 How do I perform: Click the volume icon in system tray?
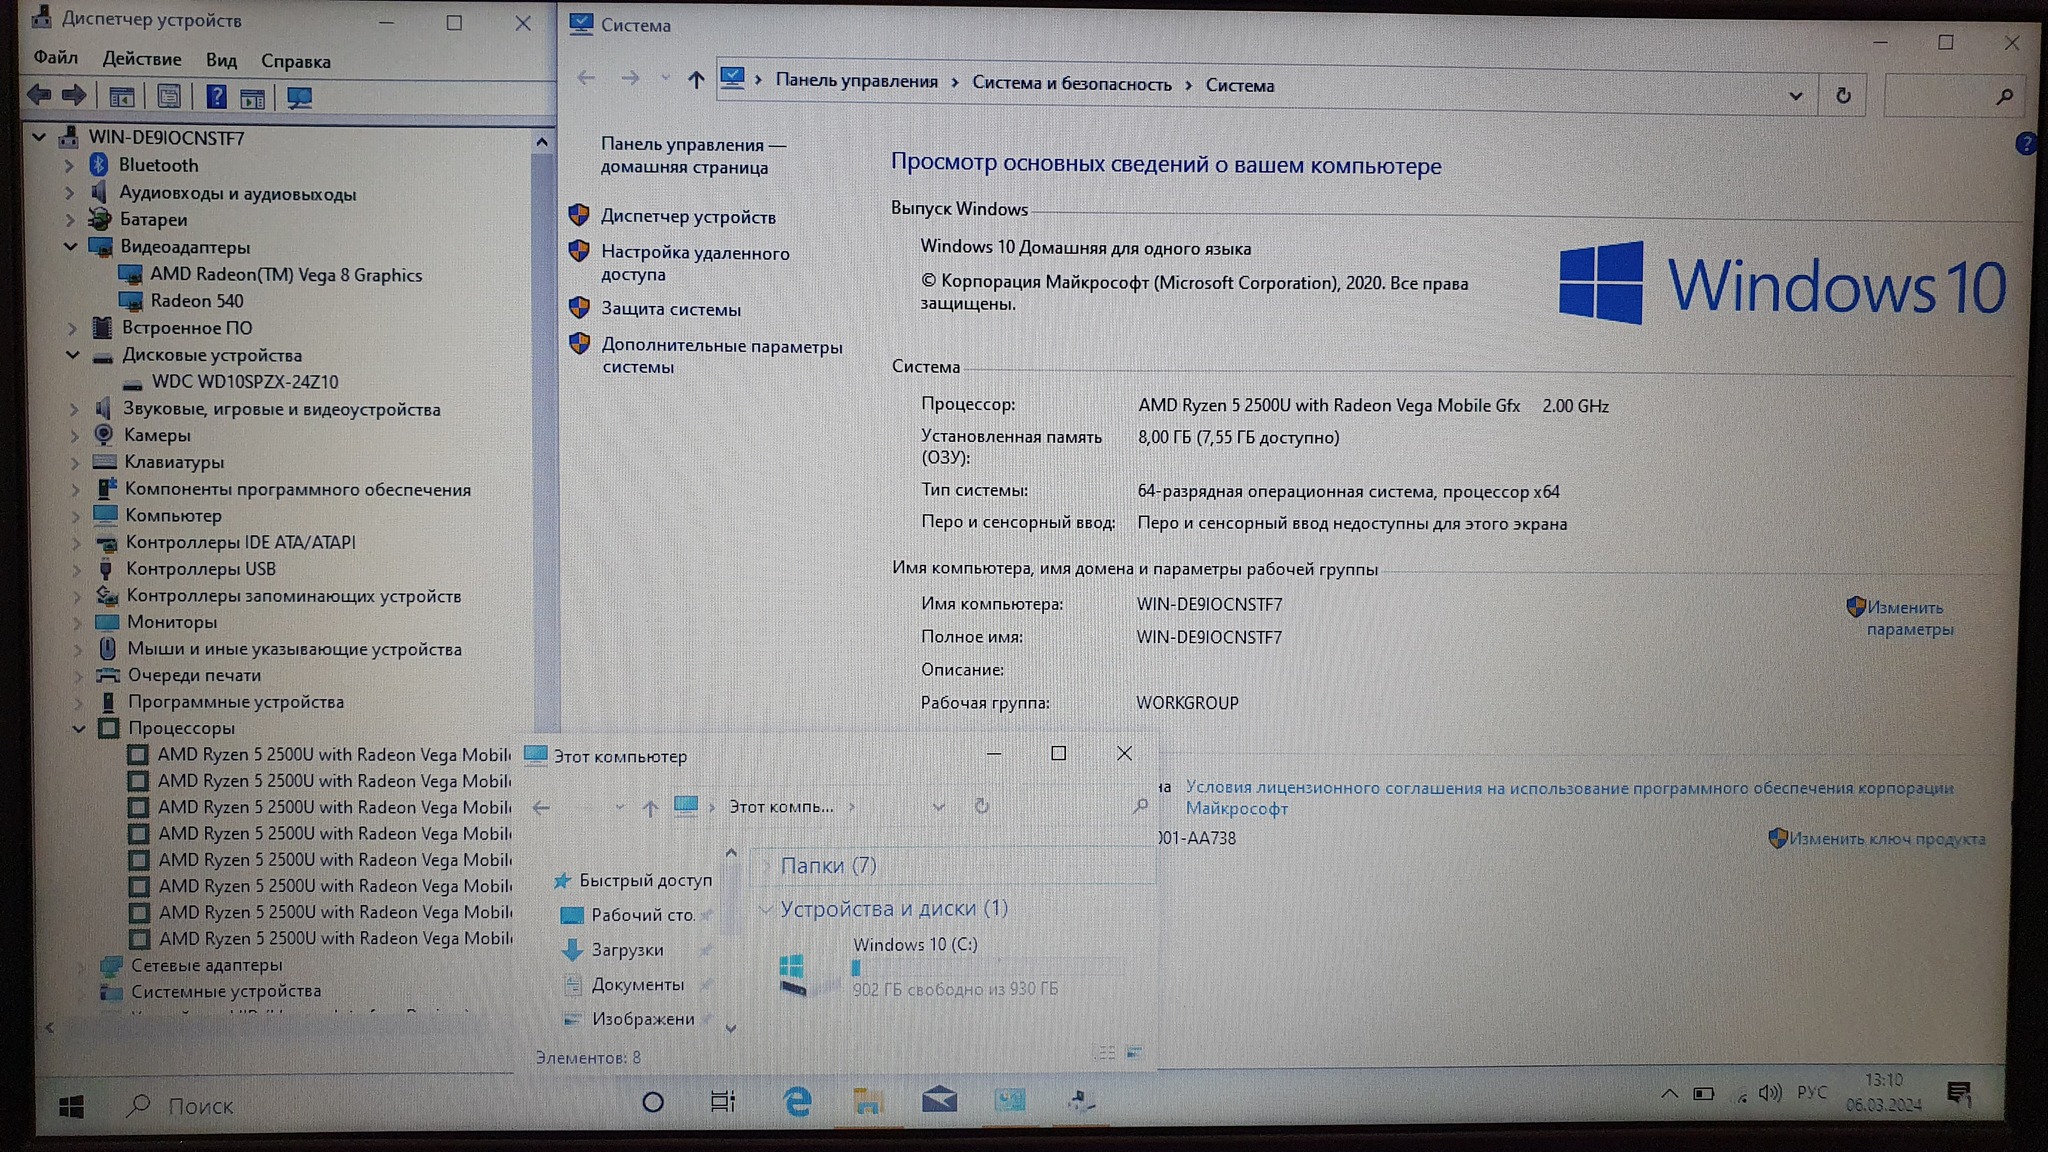1769,1093
